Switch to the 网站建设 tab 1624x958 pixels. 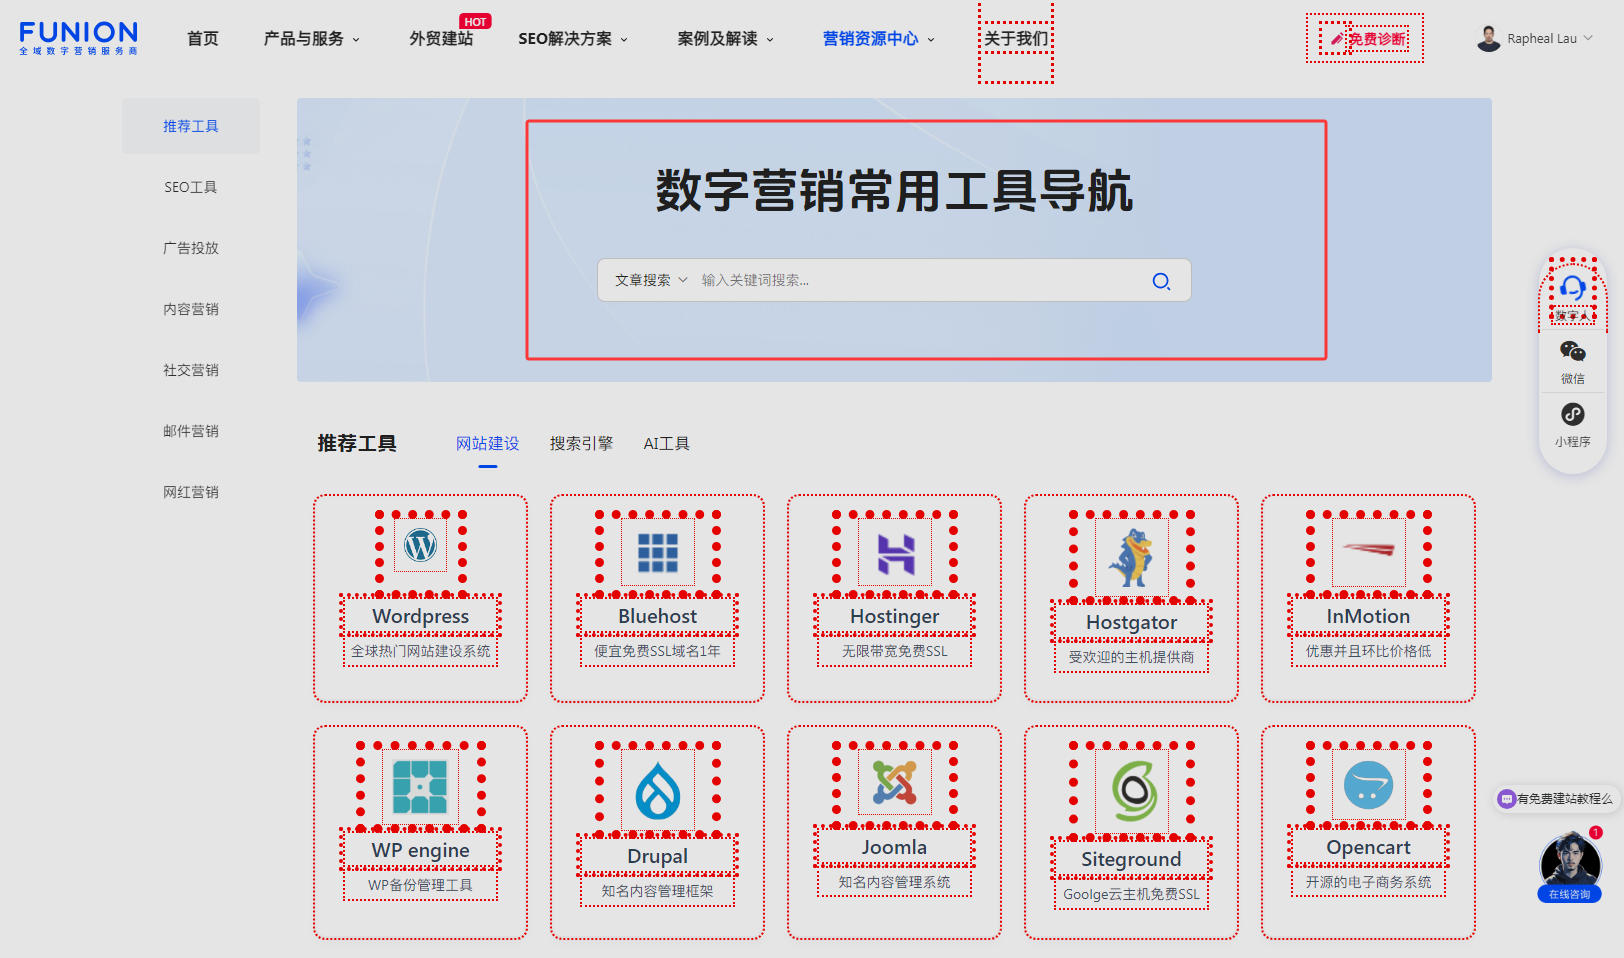point(488,444)
